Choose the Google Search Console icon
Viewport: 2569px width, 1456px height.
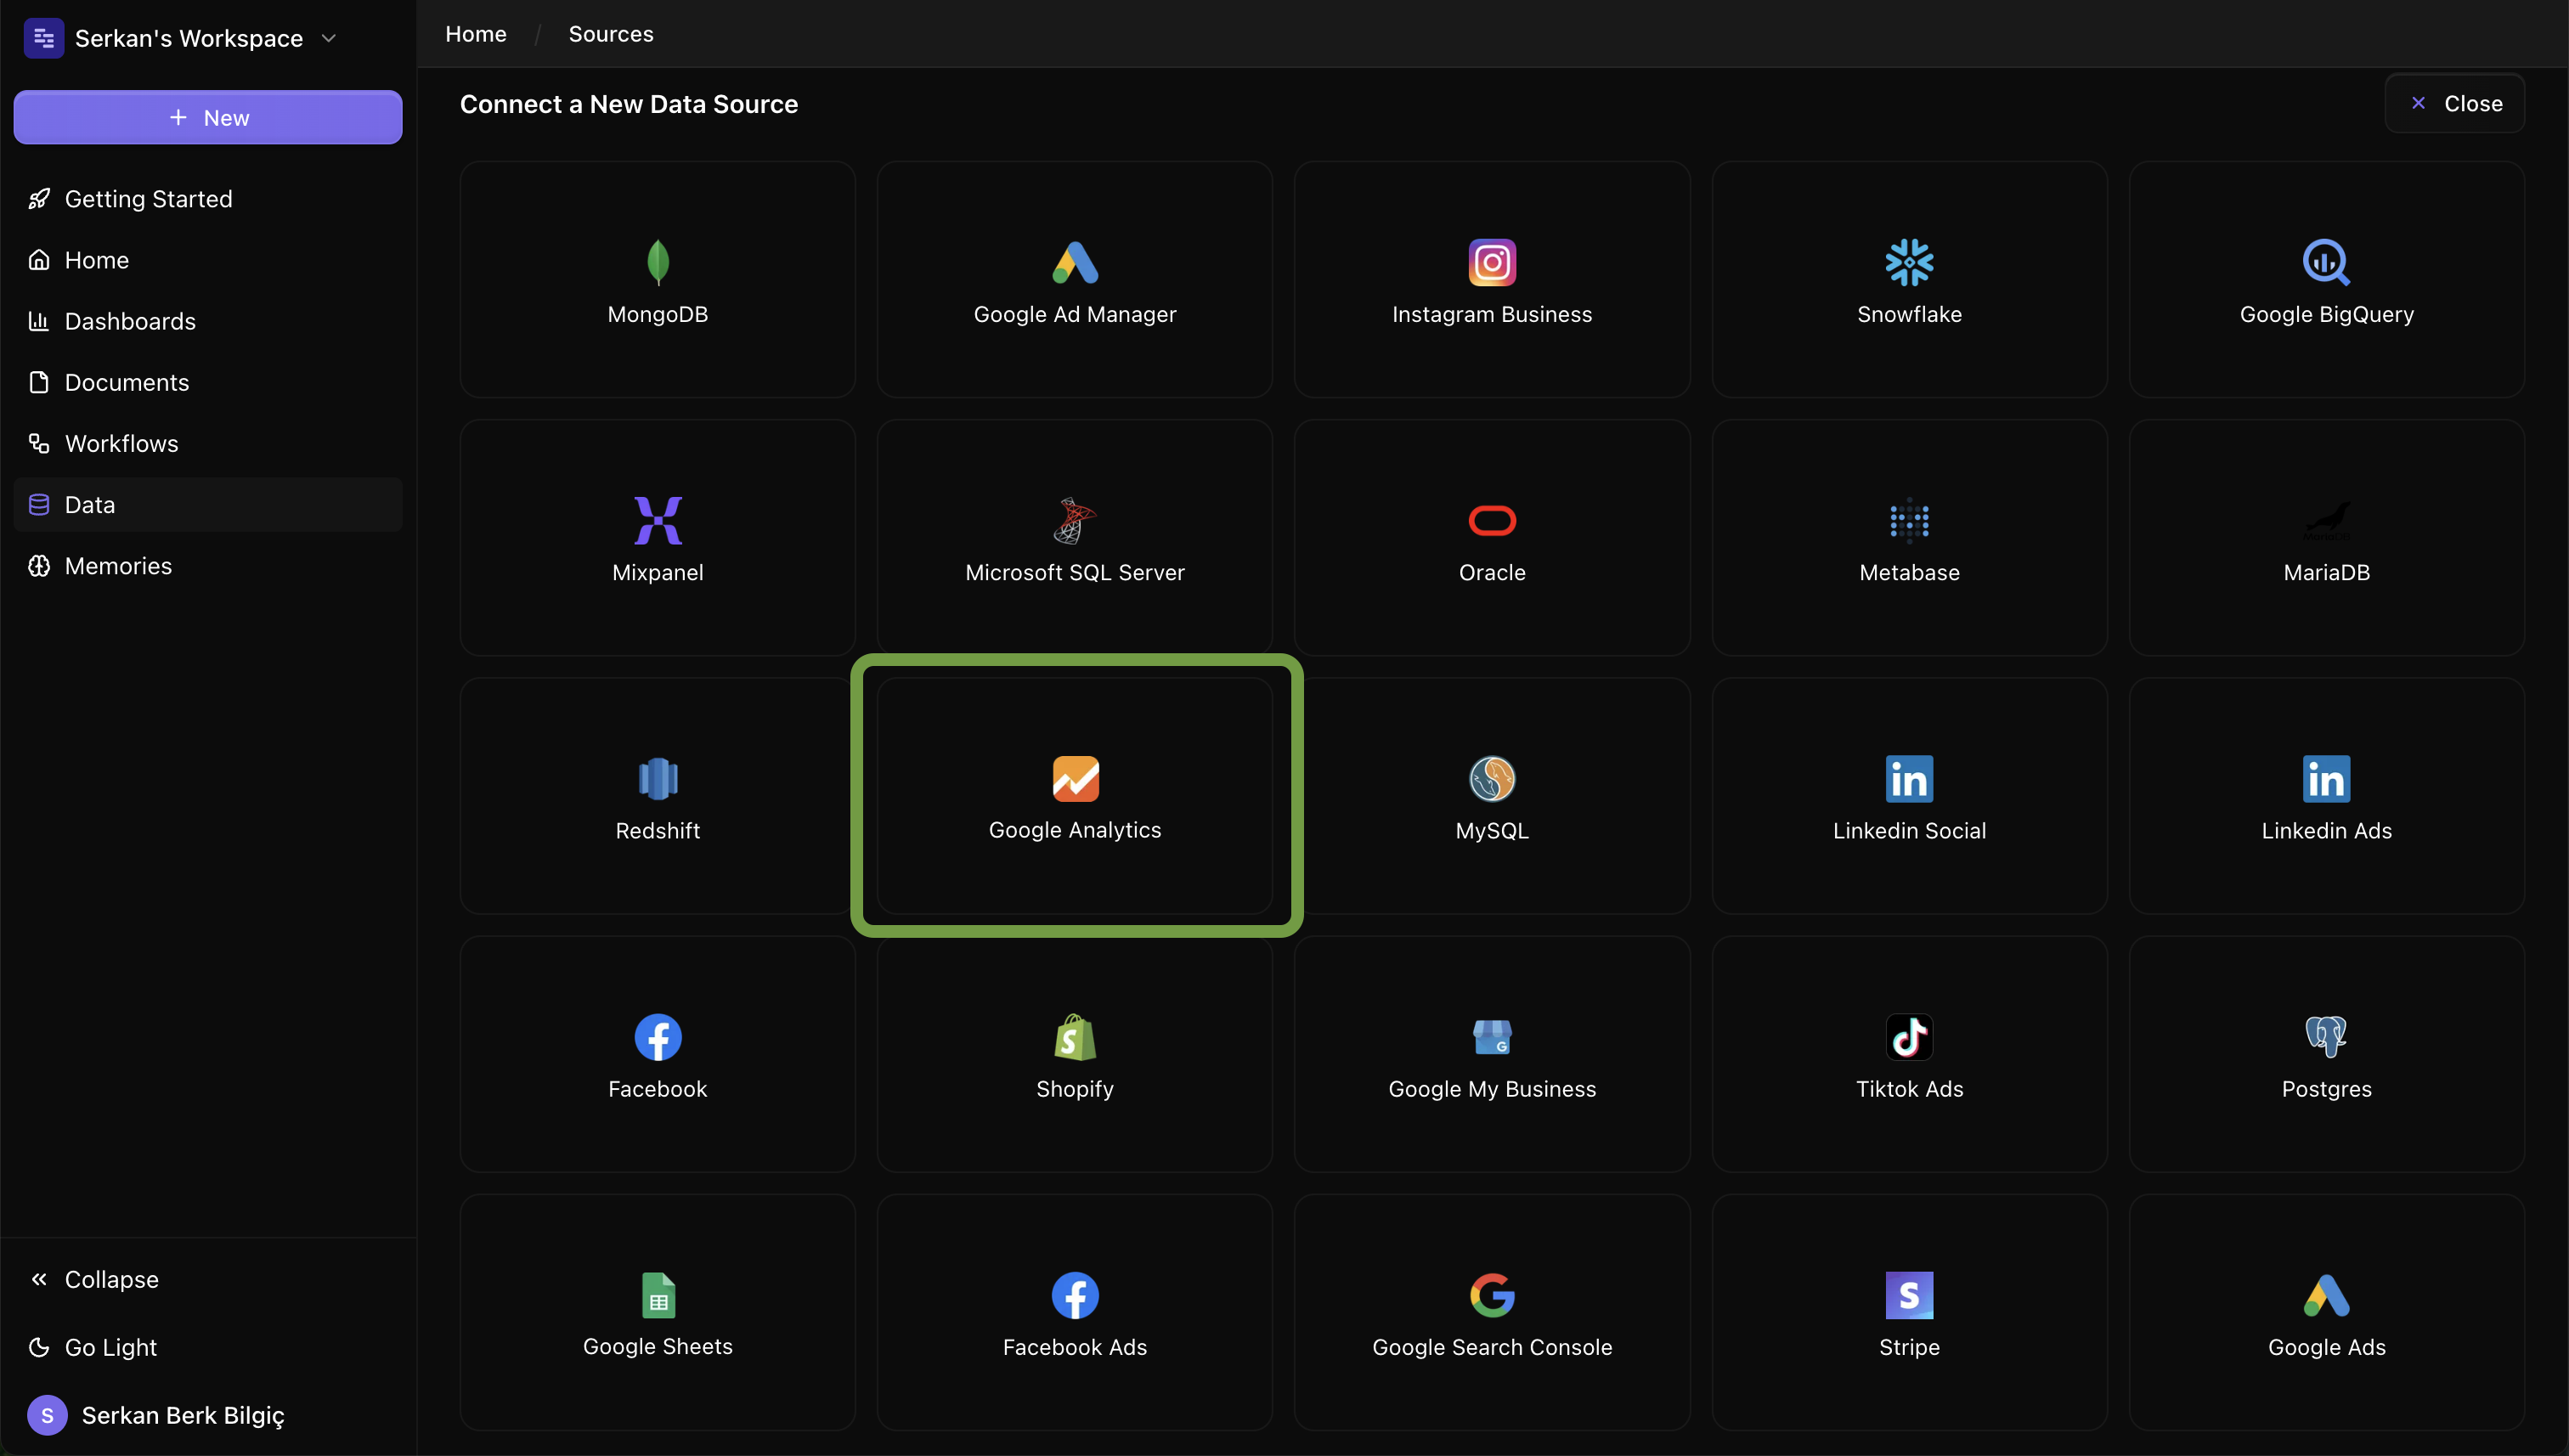point(1492,1295)
